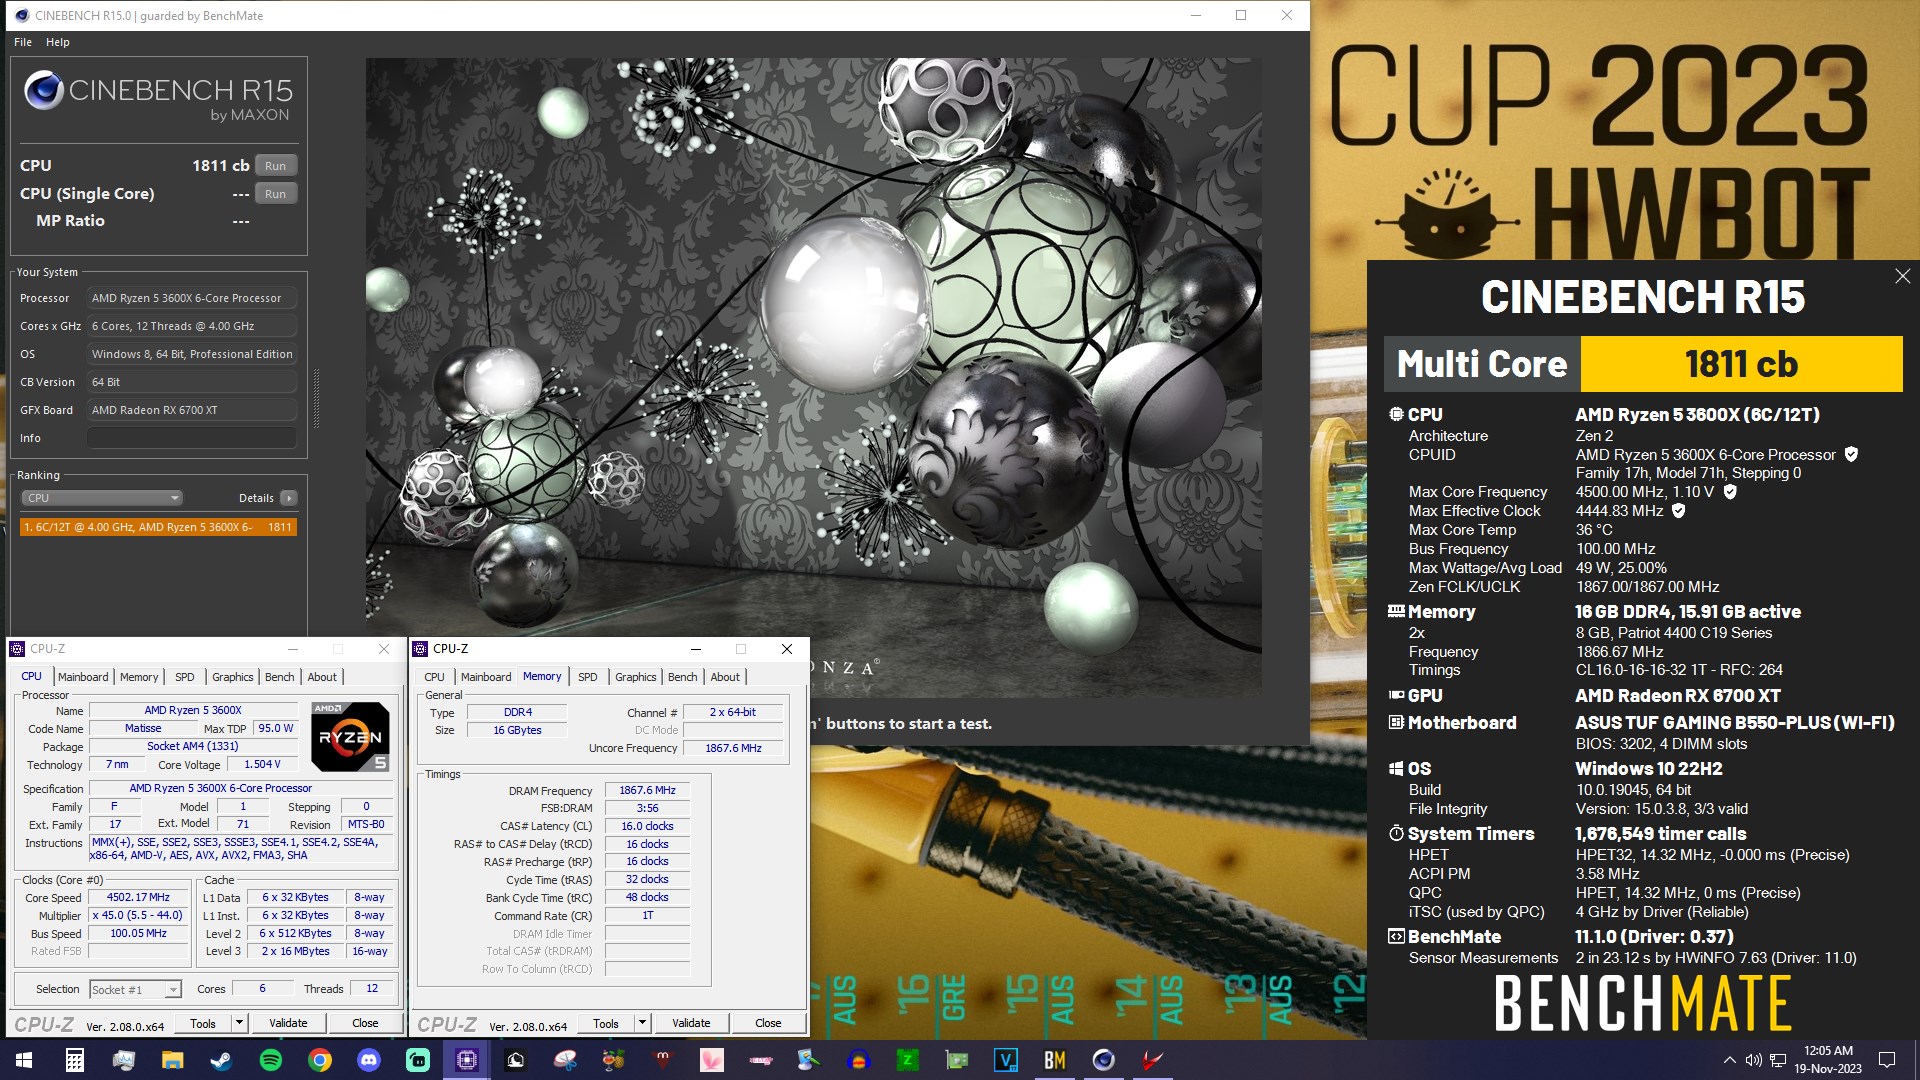Viewport: 1920px width, 1080px height.
Task: Open the graphics card taskbar app
Action: tap(956, 1060)
